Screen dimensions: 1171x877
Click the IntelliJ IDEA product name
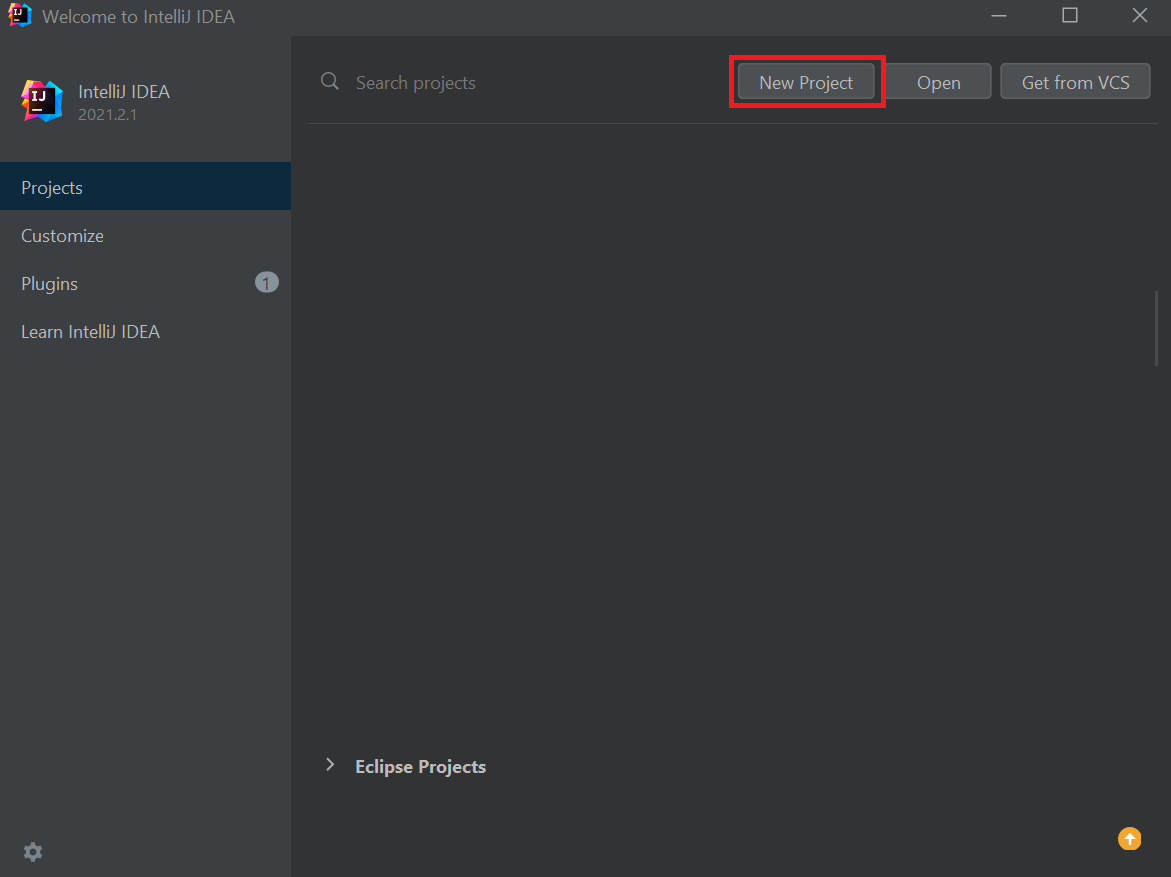(x=124, y=92)
